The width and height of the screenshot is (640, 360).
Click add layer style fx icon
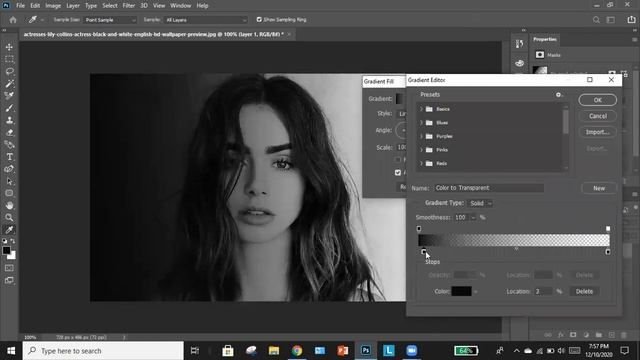(x=560, y=335)
